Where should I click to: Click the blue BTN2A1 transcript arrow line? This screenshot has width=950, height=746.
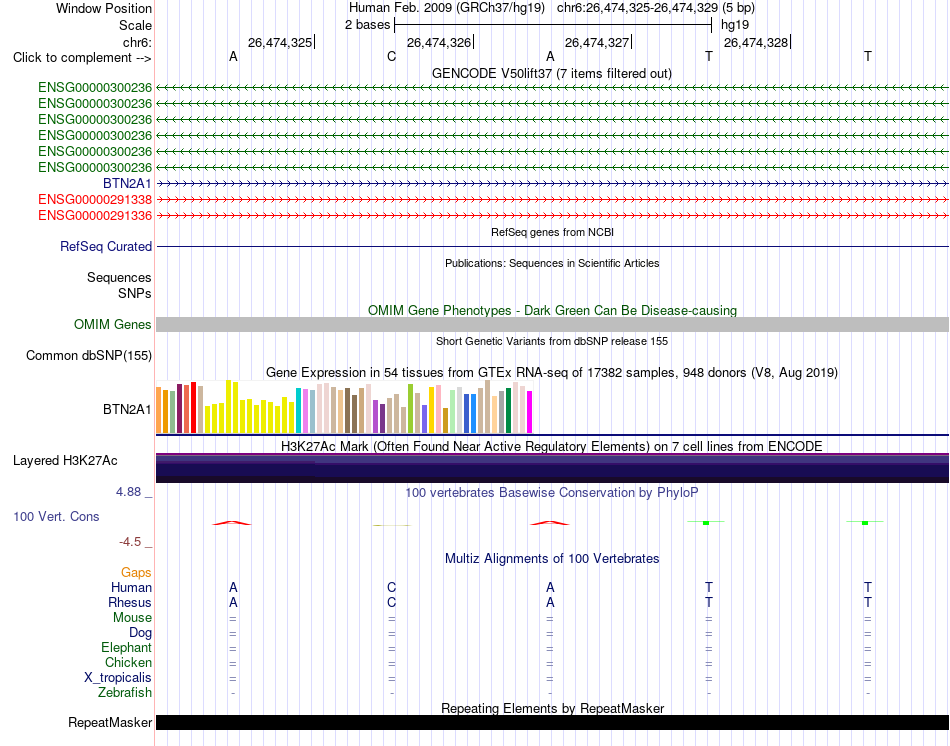coord(552,183)
